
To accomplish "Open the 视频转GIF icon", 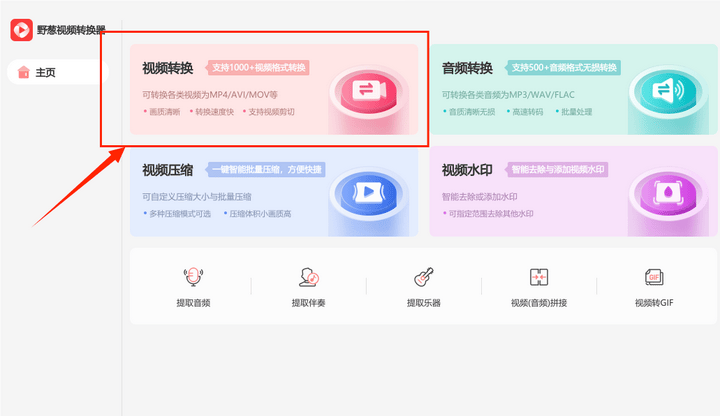I will [654, 278].
